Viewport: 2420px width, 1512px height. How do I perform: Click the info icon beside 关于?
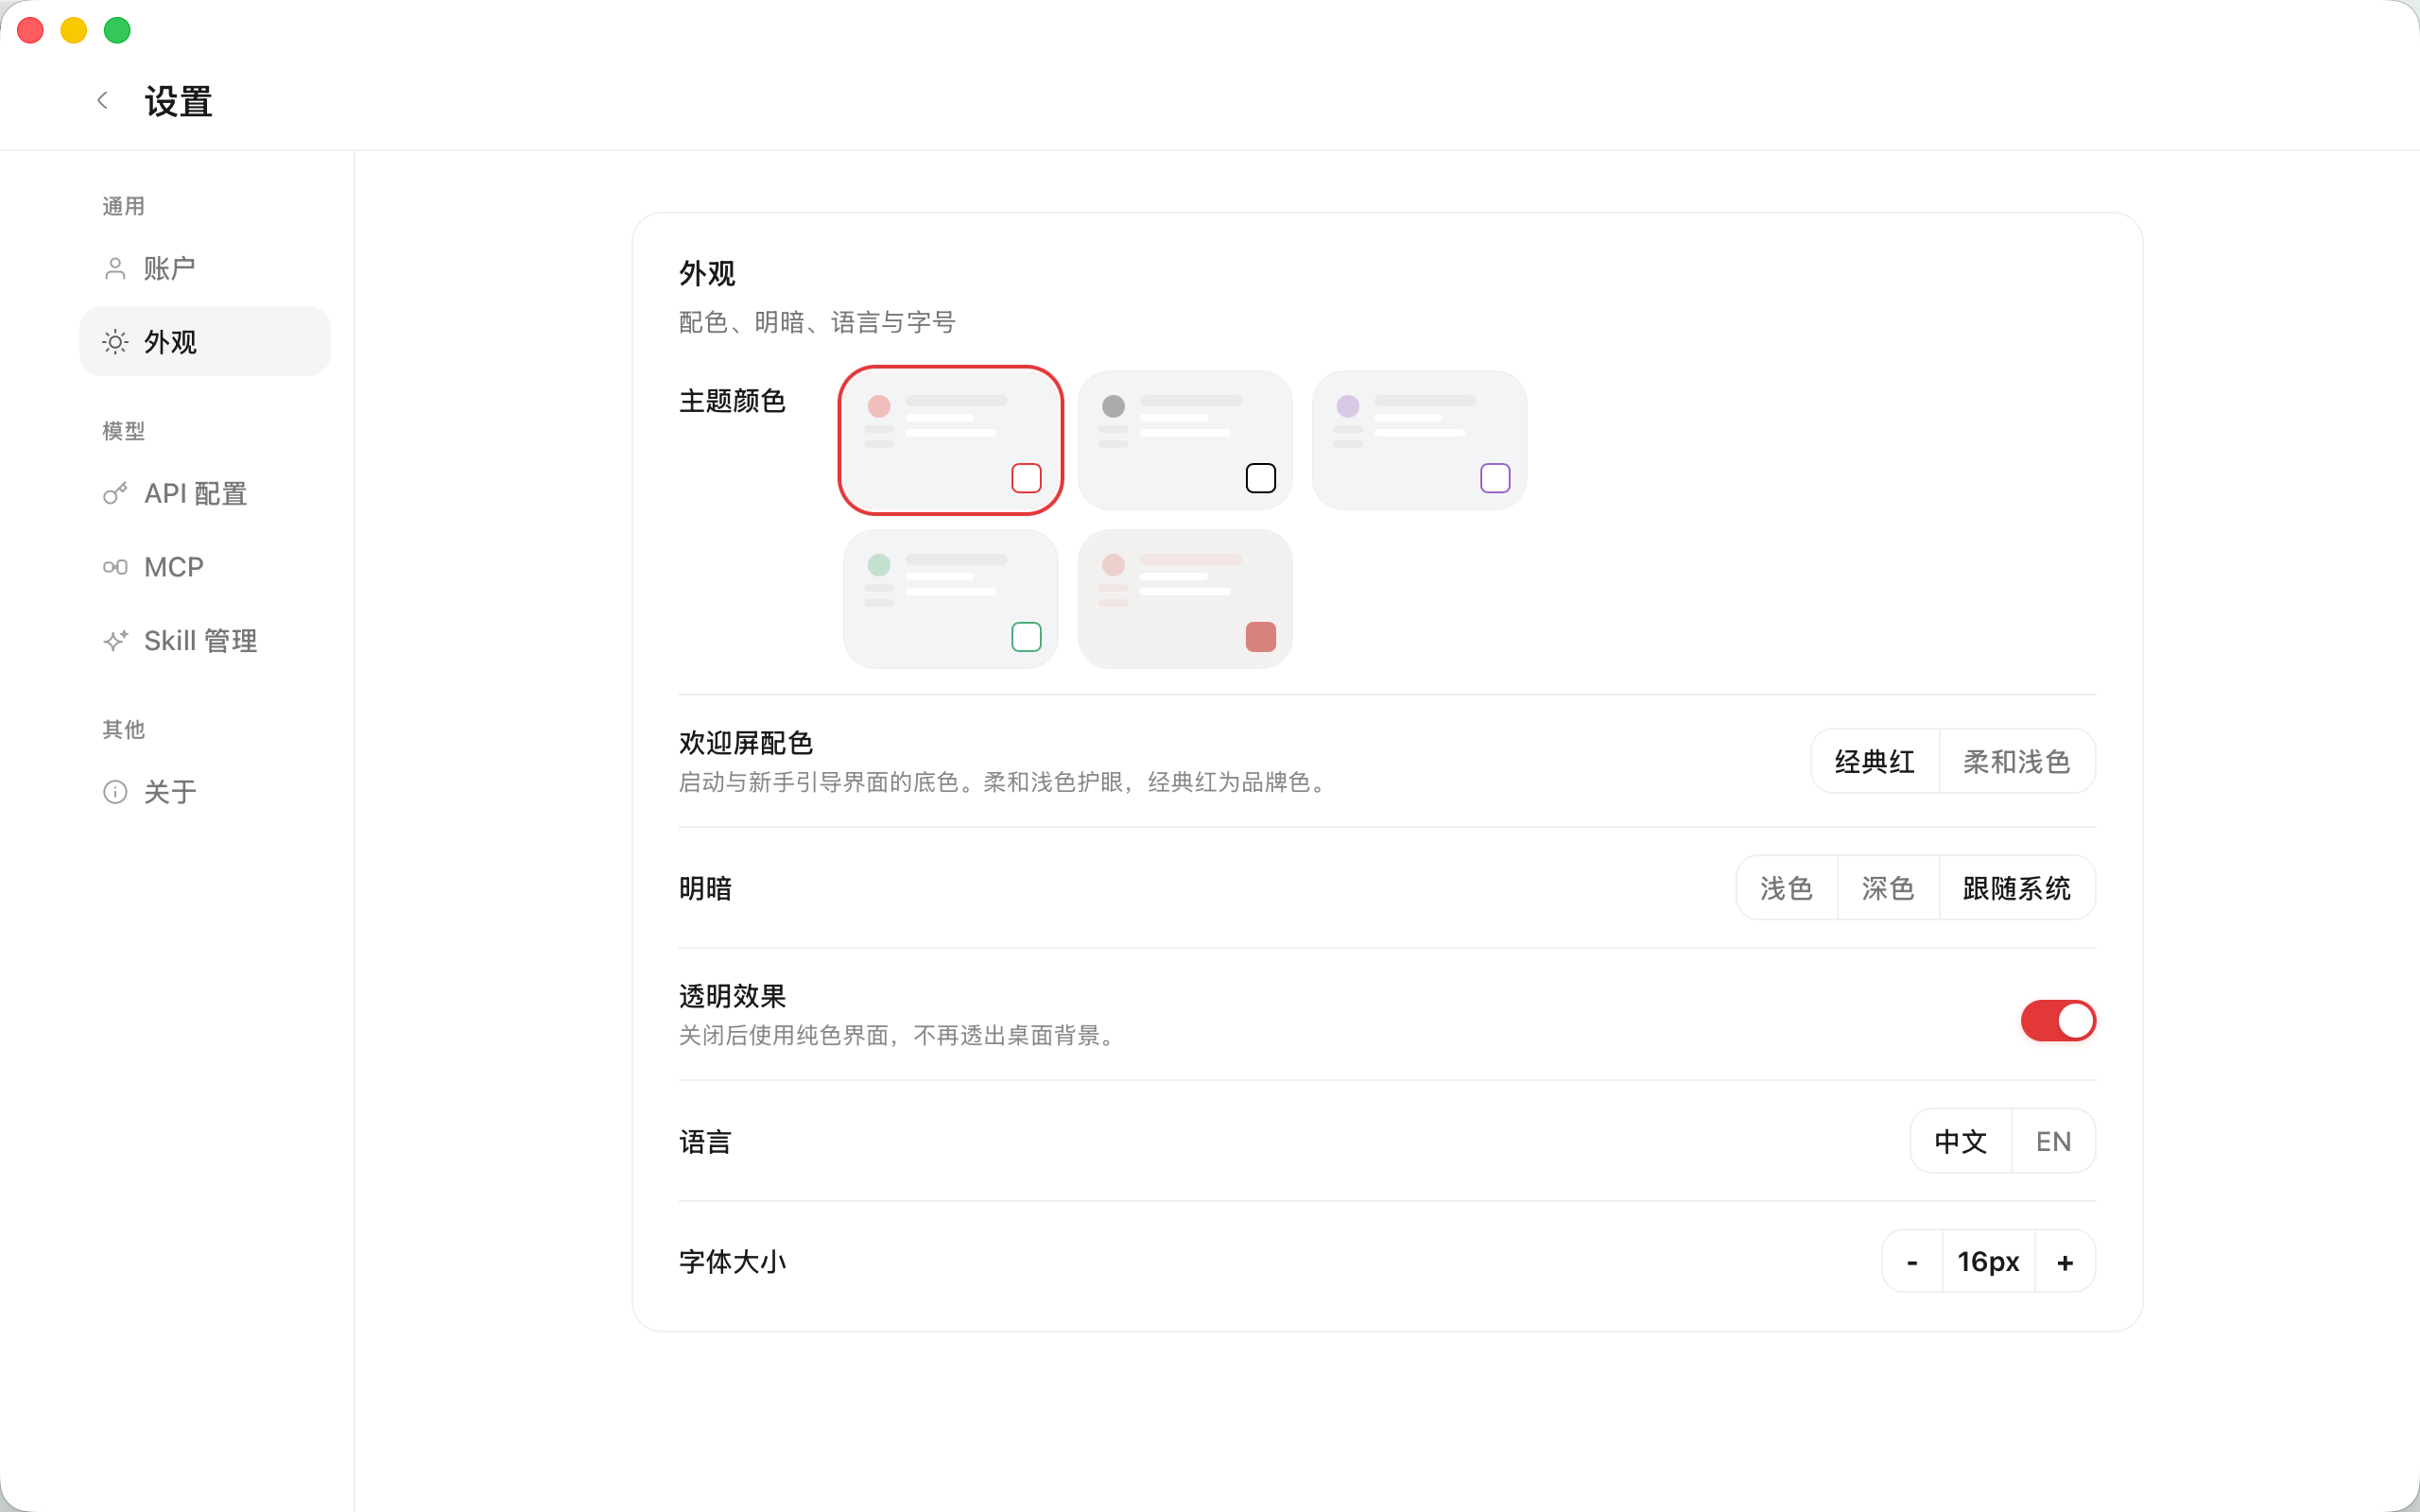115,792
